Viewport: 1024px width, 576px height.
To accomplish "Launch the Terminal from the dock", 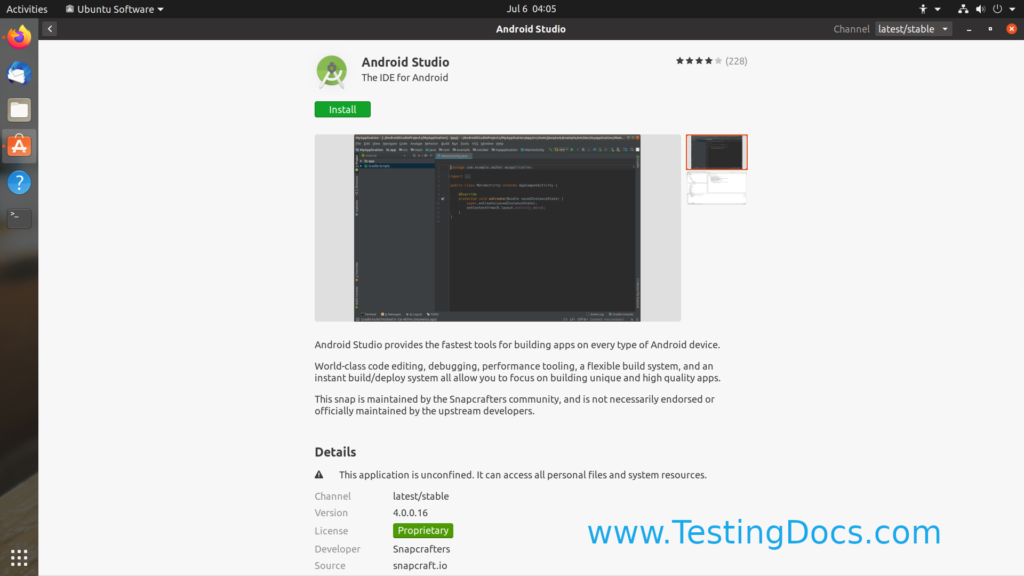I will [x=18, y=217].
